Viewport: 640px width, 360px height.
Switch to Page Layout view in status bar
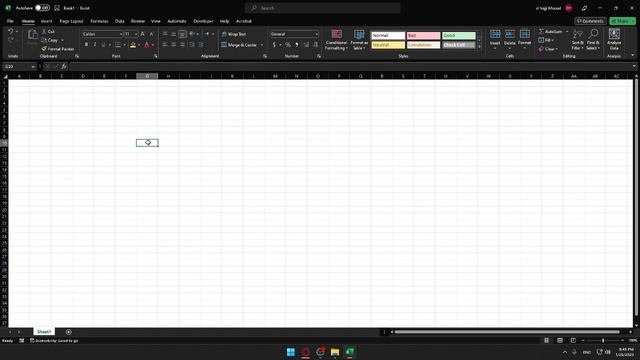click(x=560, y=340)
